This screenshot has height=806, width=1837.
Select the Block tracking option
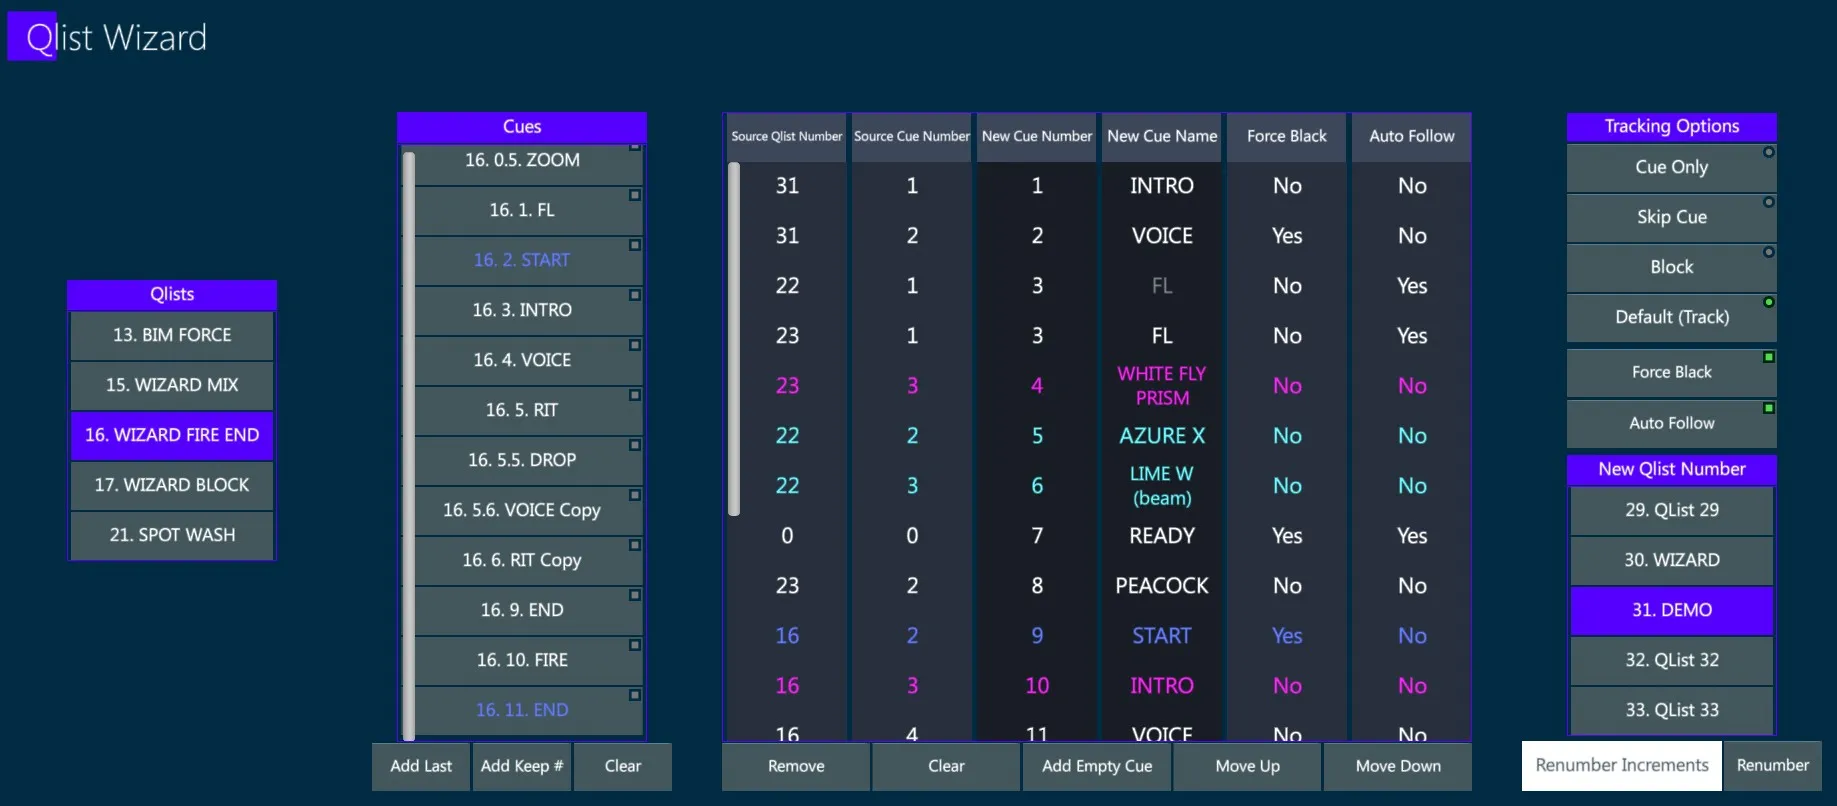1671,268
